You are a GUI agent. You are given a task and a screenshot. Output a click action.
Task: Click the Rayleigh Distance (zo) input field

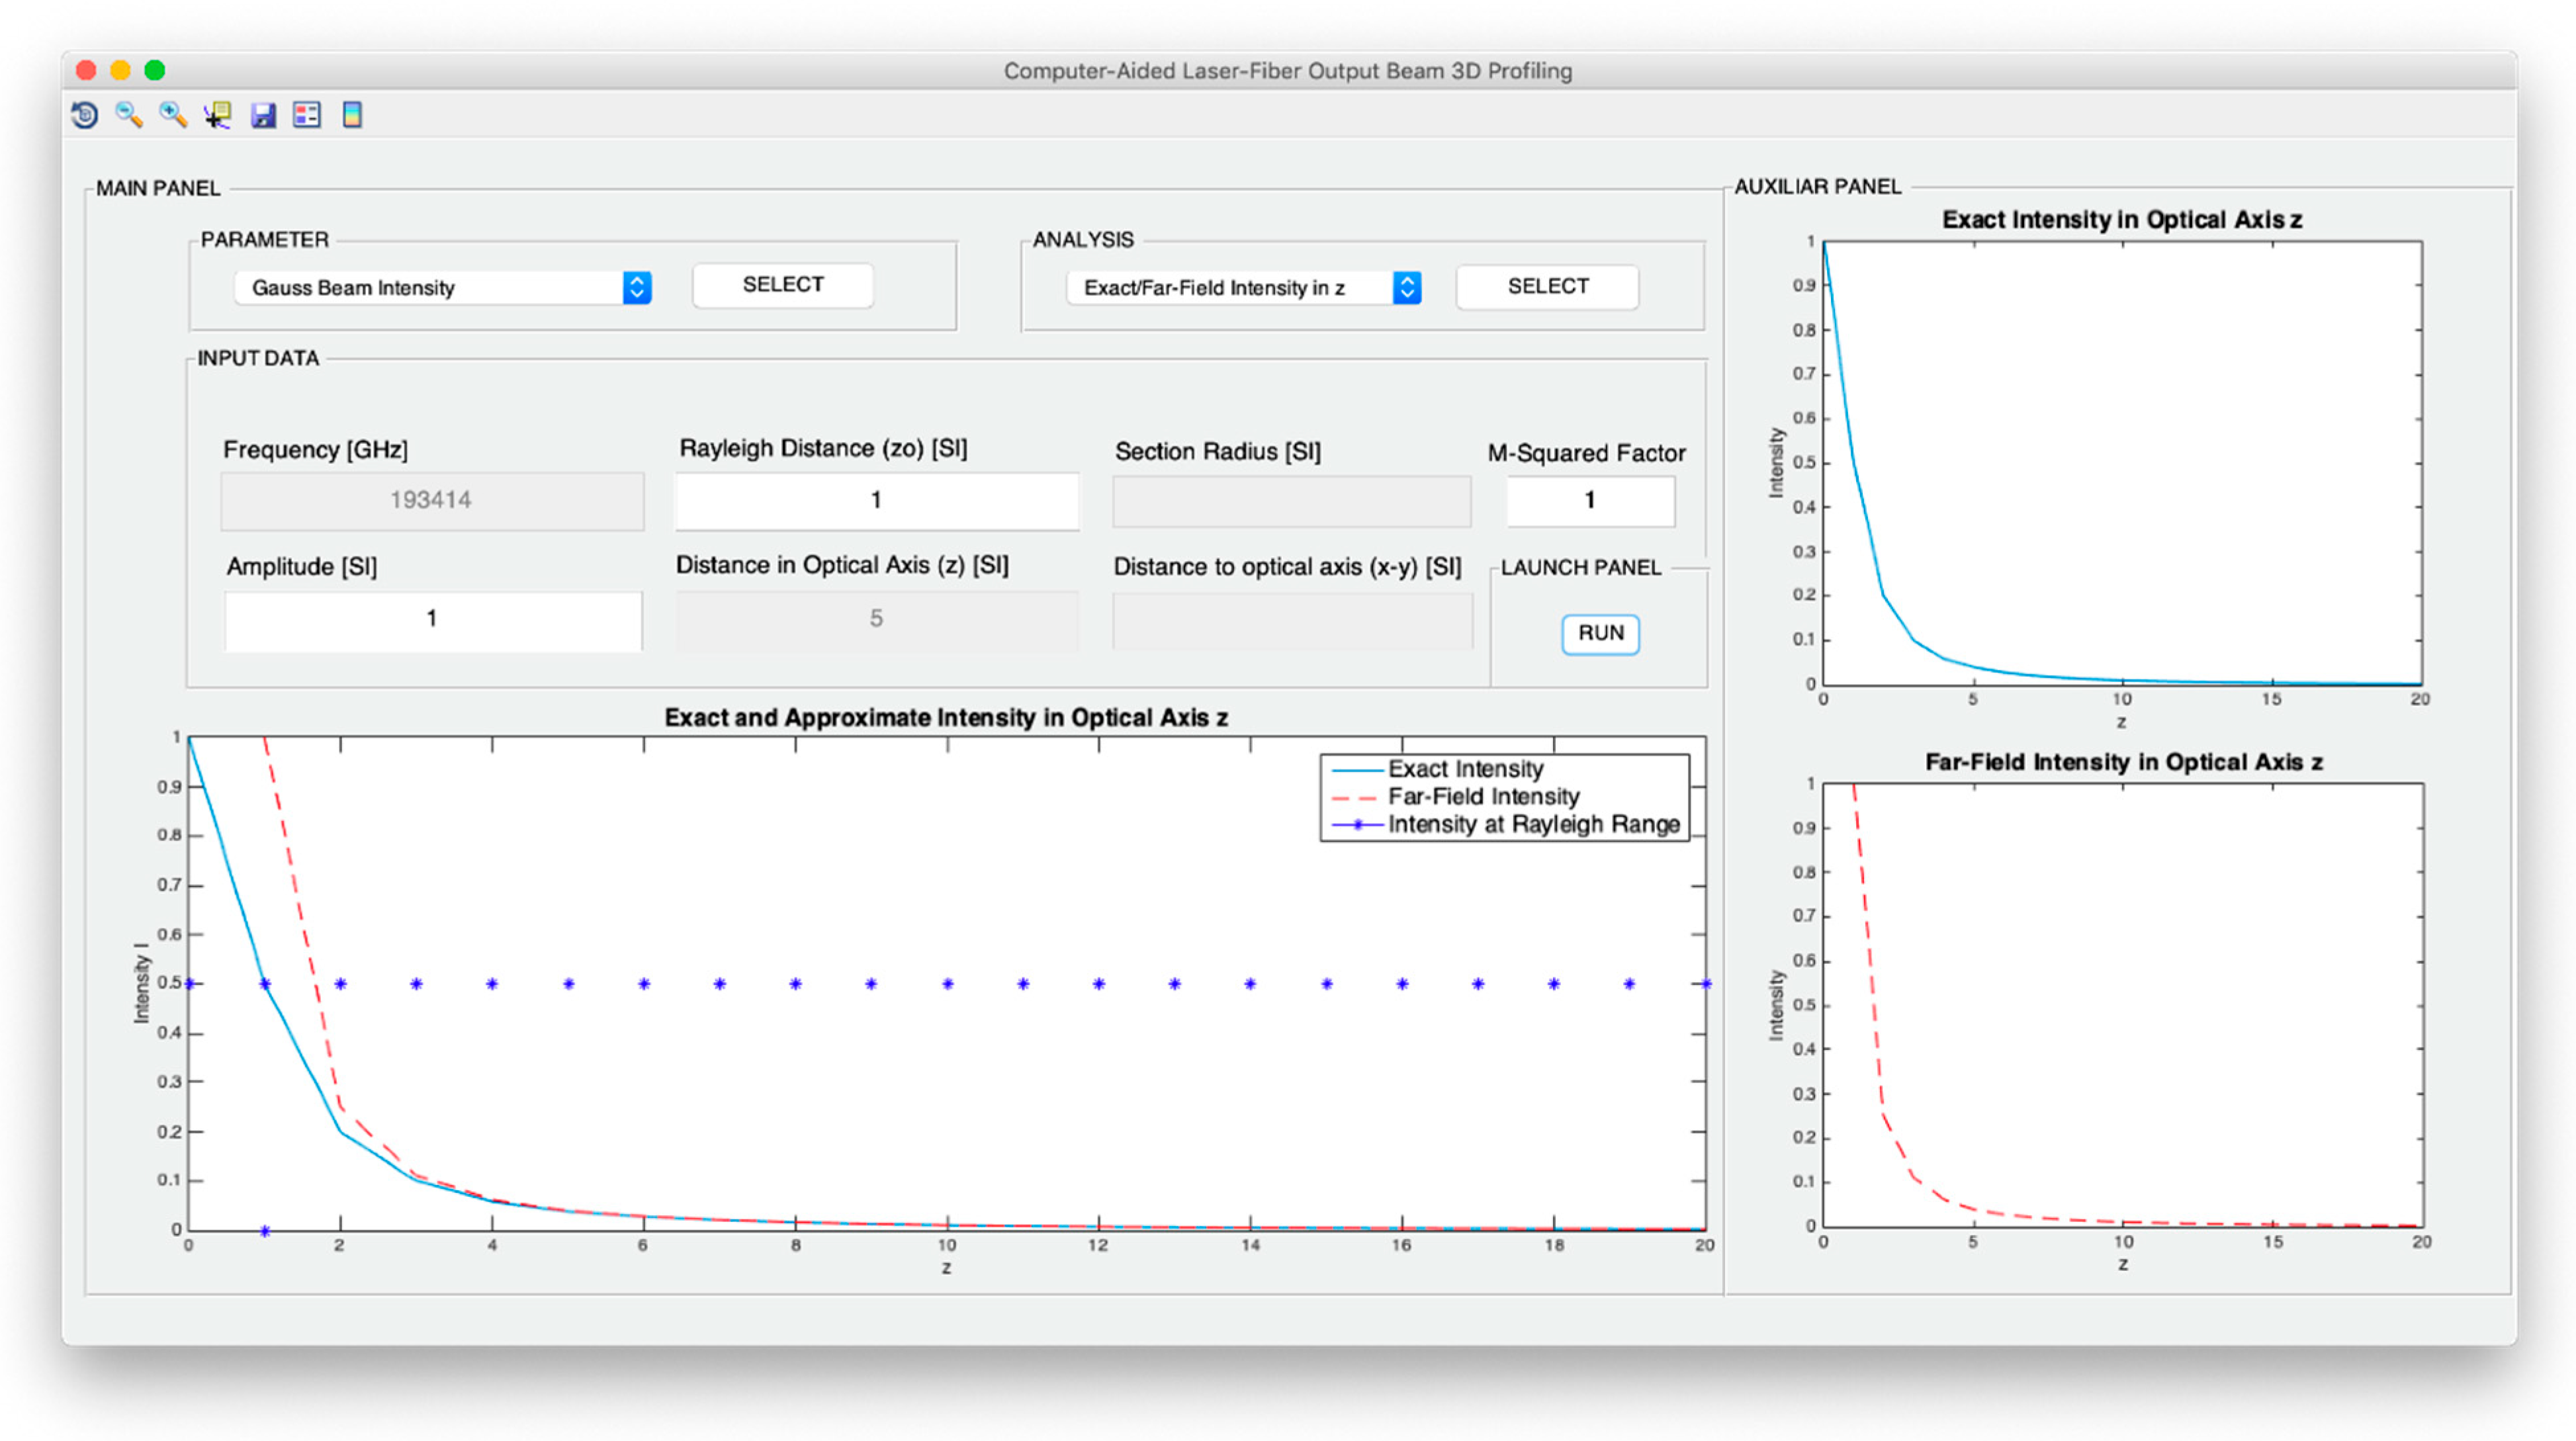(x=877, y=500)
